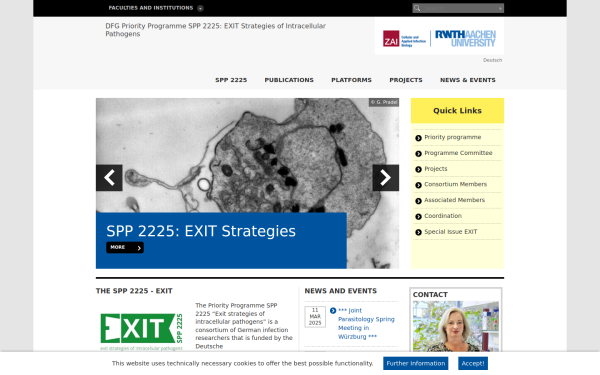Open the RWTH Aachen University logo
This screenshot has width=600, height=375.
[465, 39]
